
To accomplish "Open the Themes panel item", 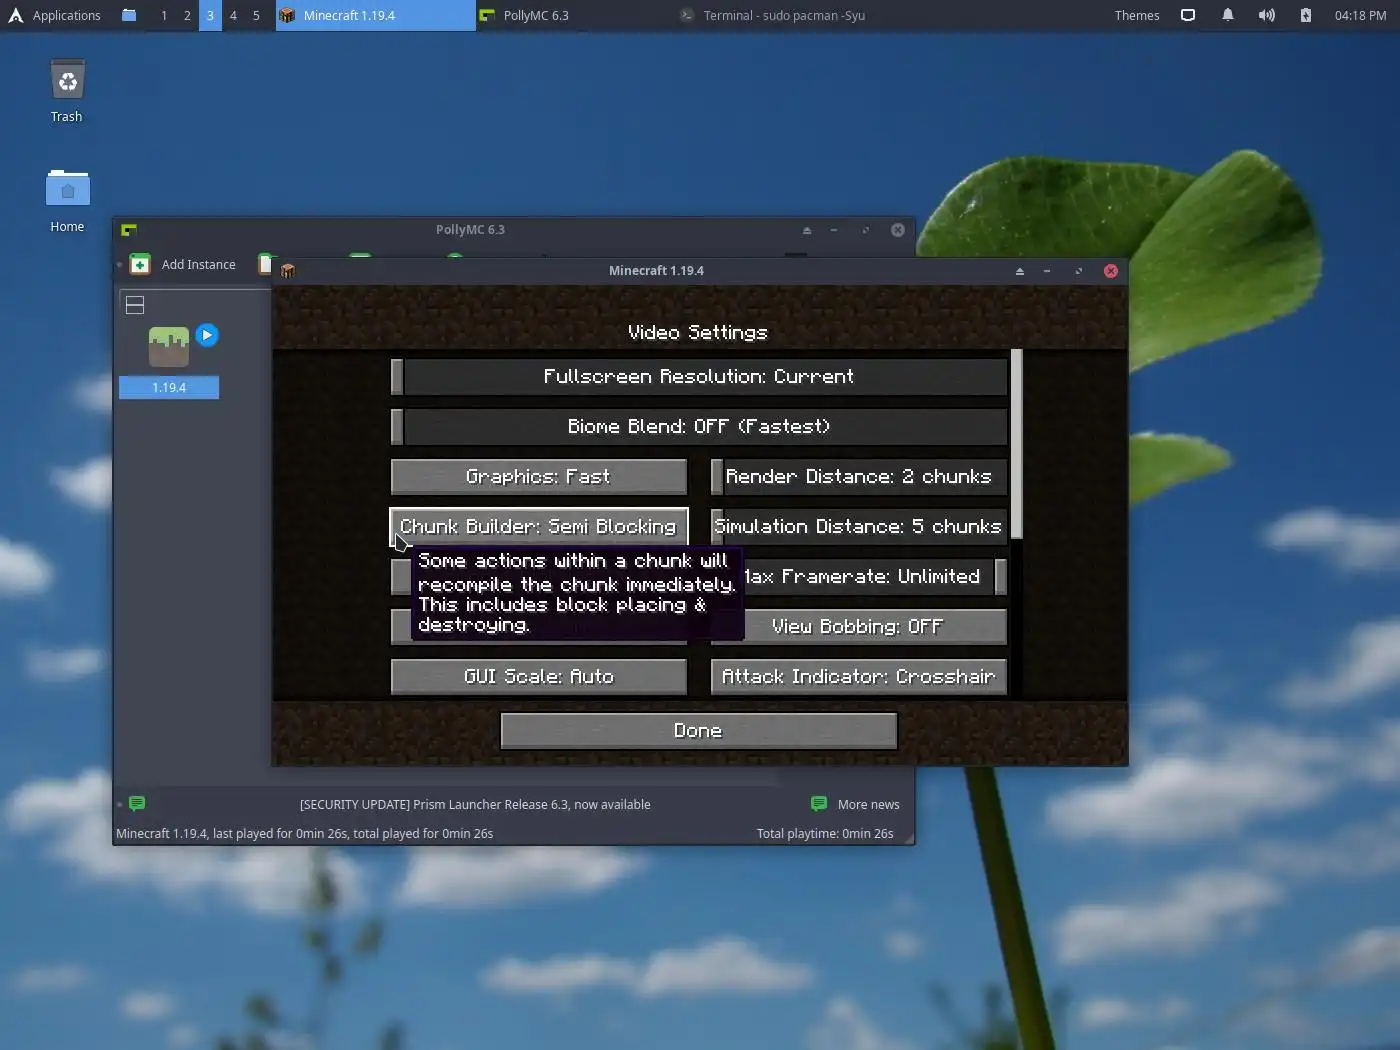I will (1137, 15).
